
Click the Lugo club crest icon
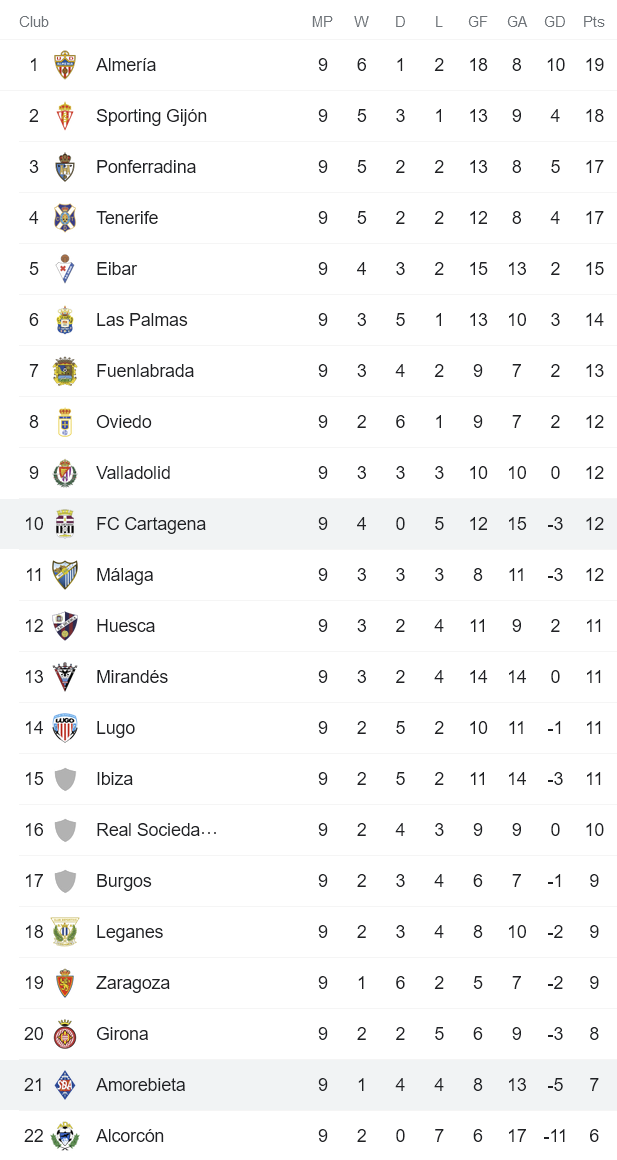(65, 728)
